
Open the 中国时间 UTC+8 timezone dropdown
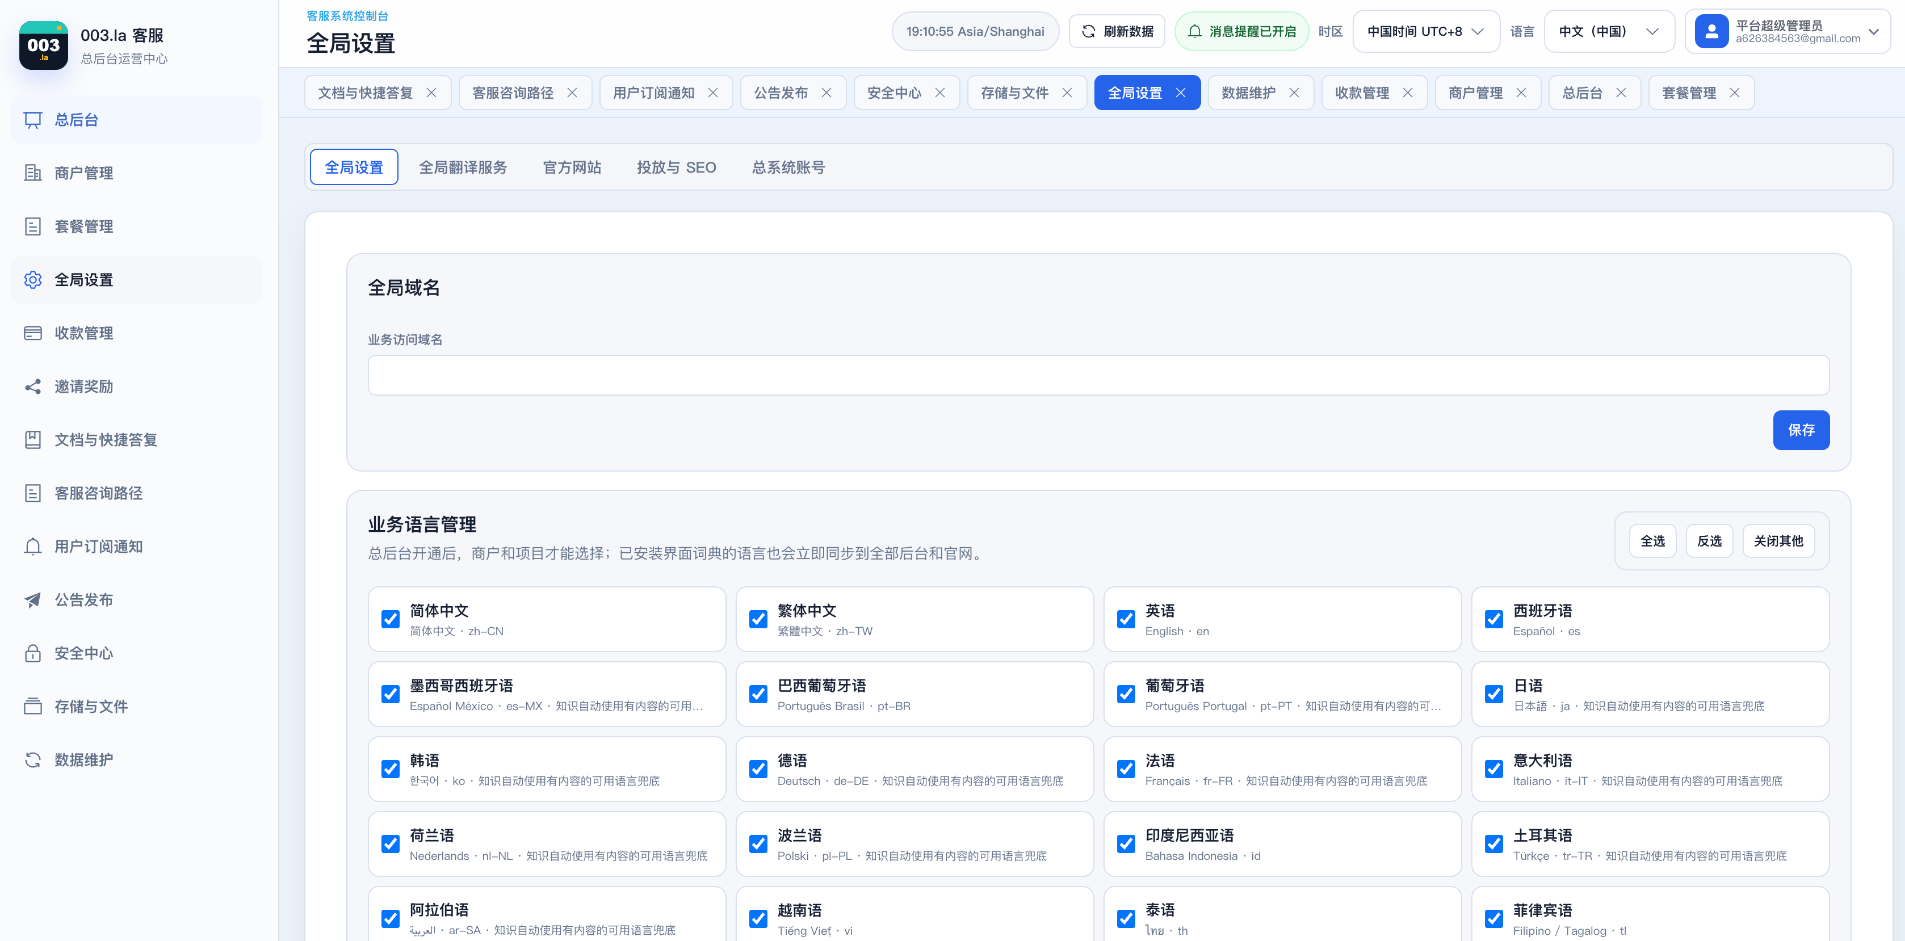point(1426,31)
